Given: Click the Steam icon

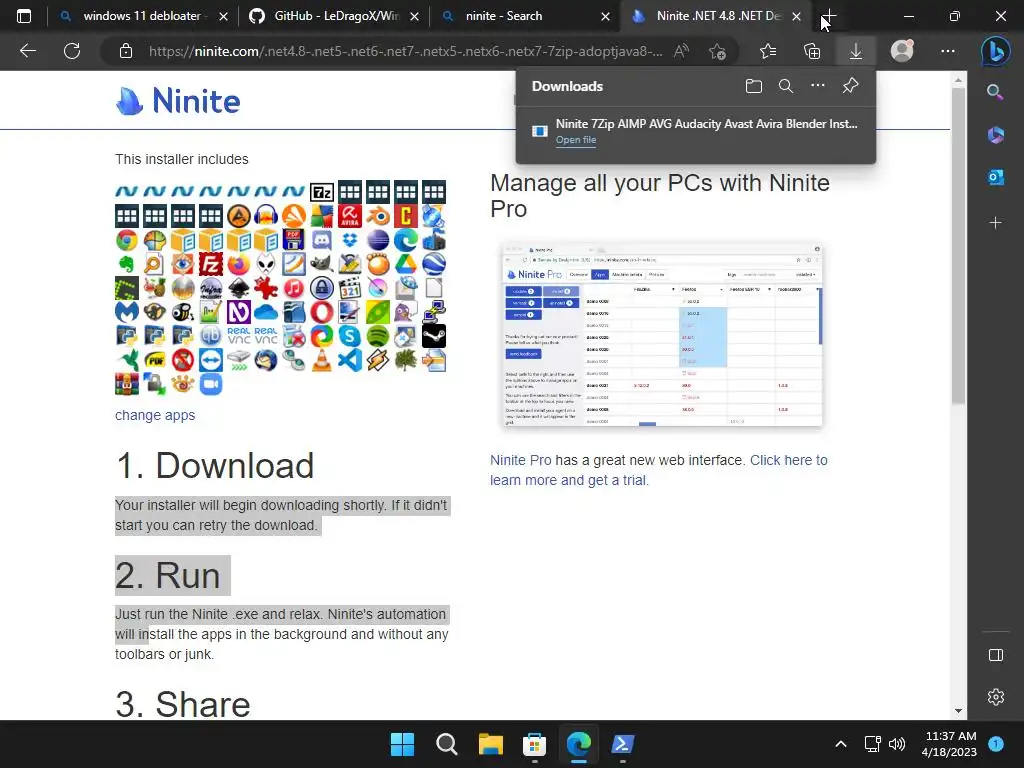Looking at the screenshot, I should click(434, 336).
